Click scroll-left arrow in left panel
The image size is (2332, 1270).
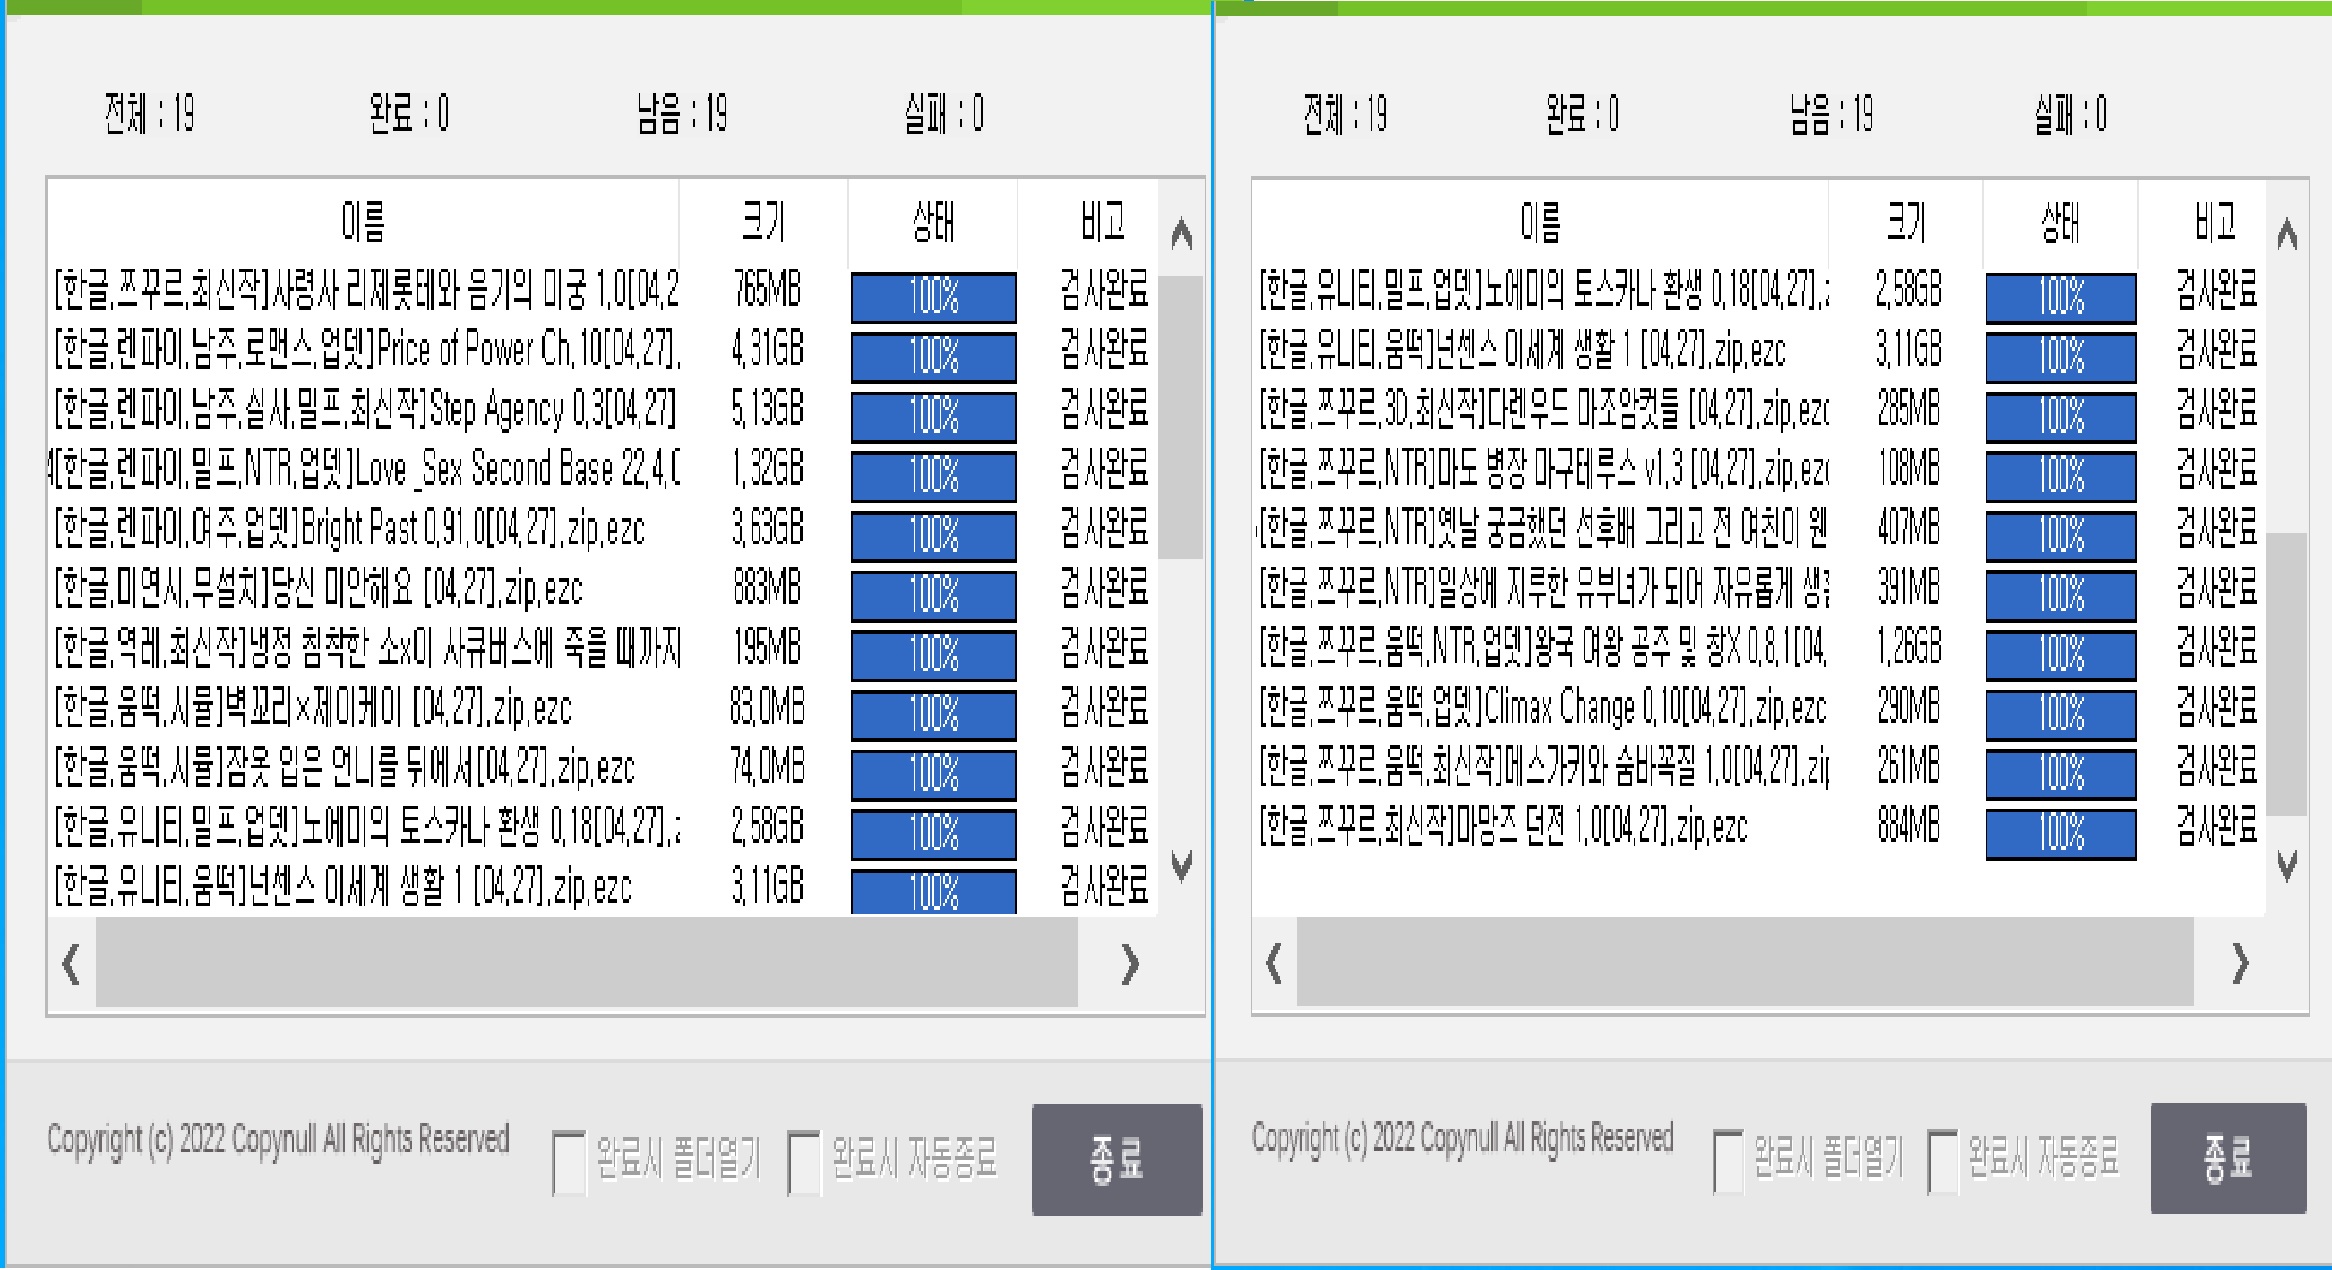pos(71,964)
